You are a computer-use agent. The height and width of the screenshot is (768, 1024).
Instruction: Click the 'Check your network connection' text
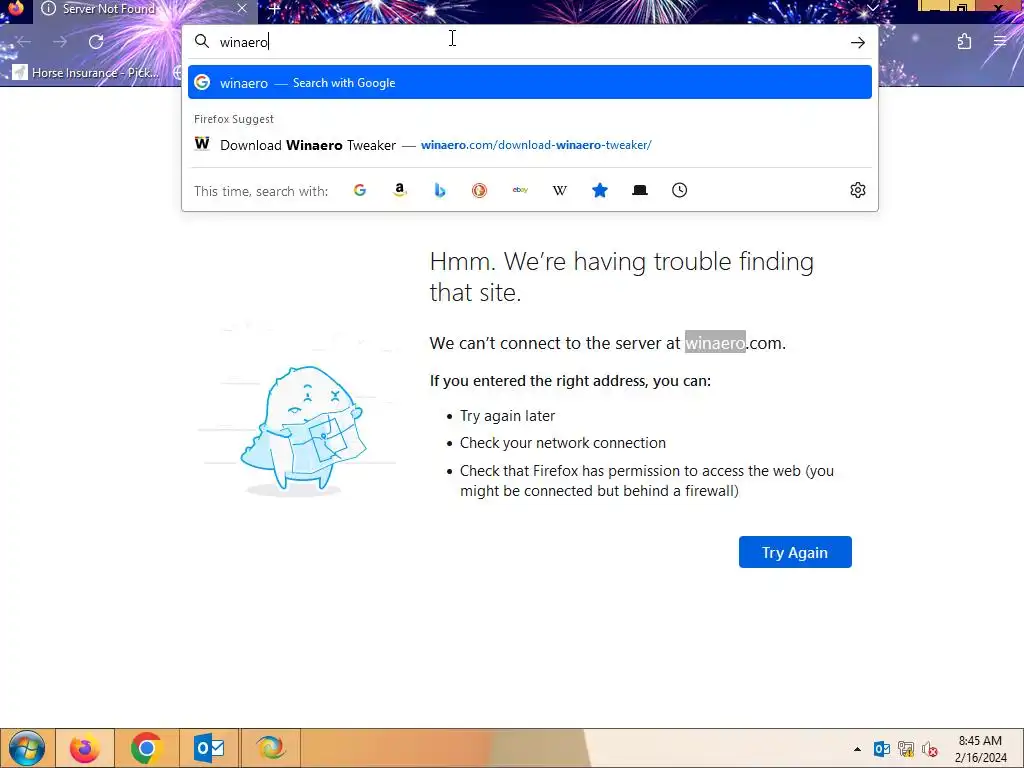[563, 443]
